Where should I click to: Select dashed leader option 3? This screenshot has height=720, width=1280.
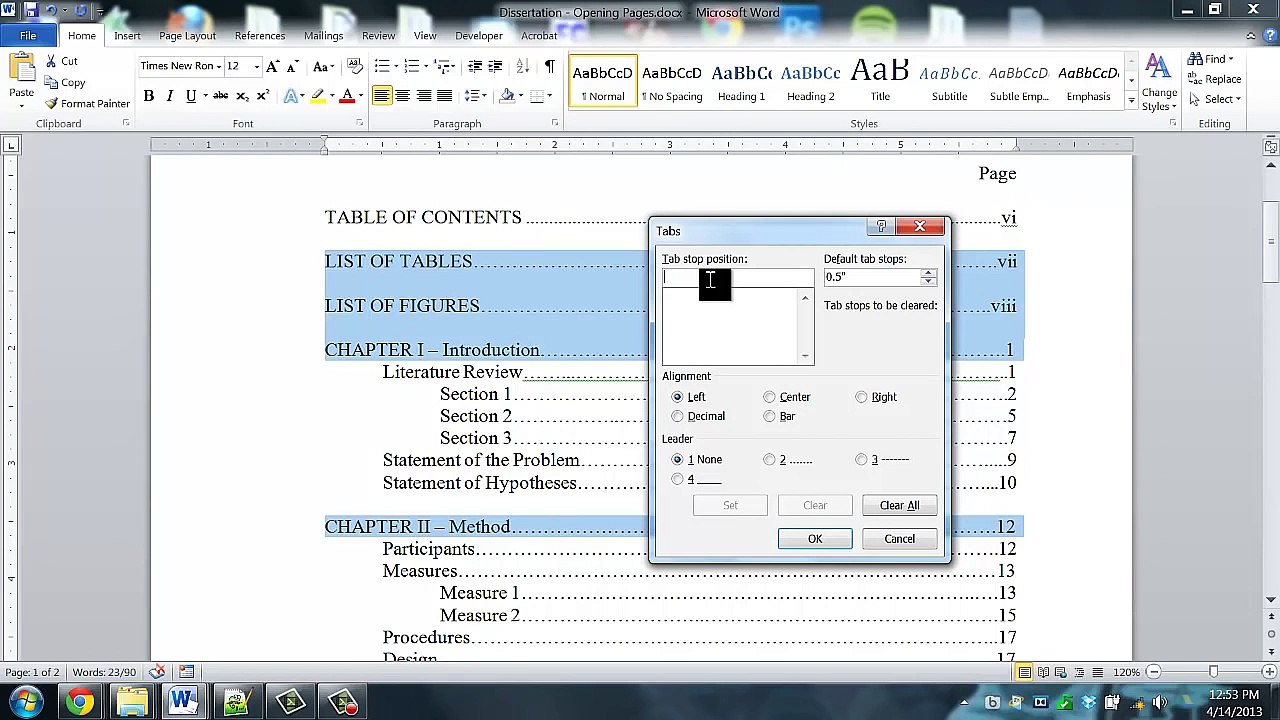point(861,460)
